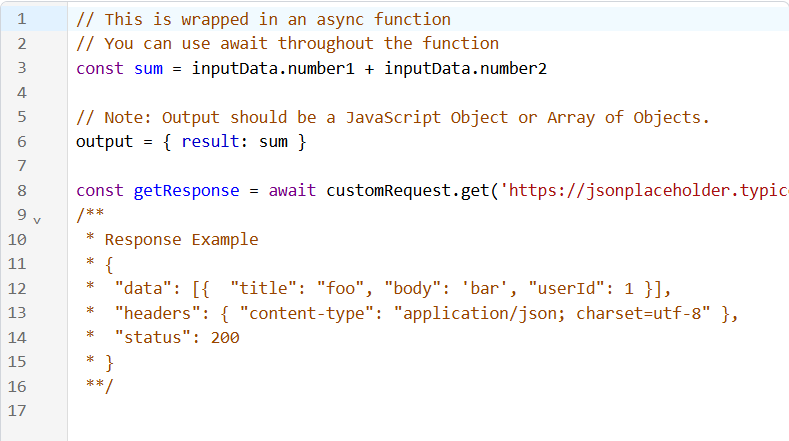
Task: Click the 'result' property key on line 6
Action: [210, 141]
